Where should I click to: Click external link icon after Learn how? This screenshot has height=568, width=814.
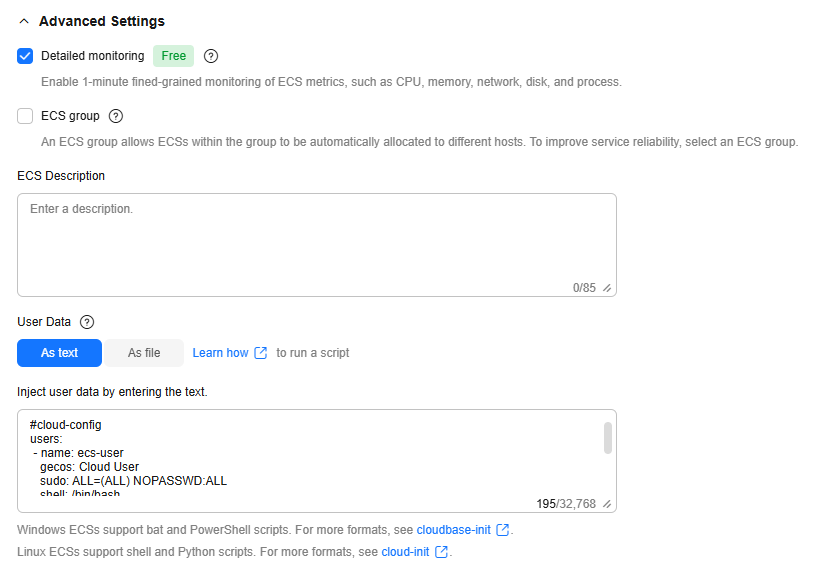pyautogui.click(x=261, y=353)
